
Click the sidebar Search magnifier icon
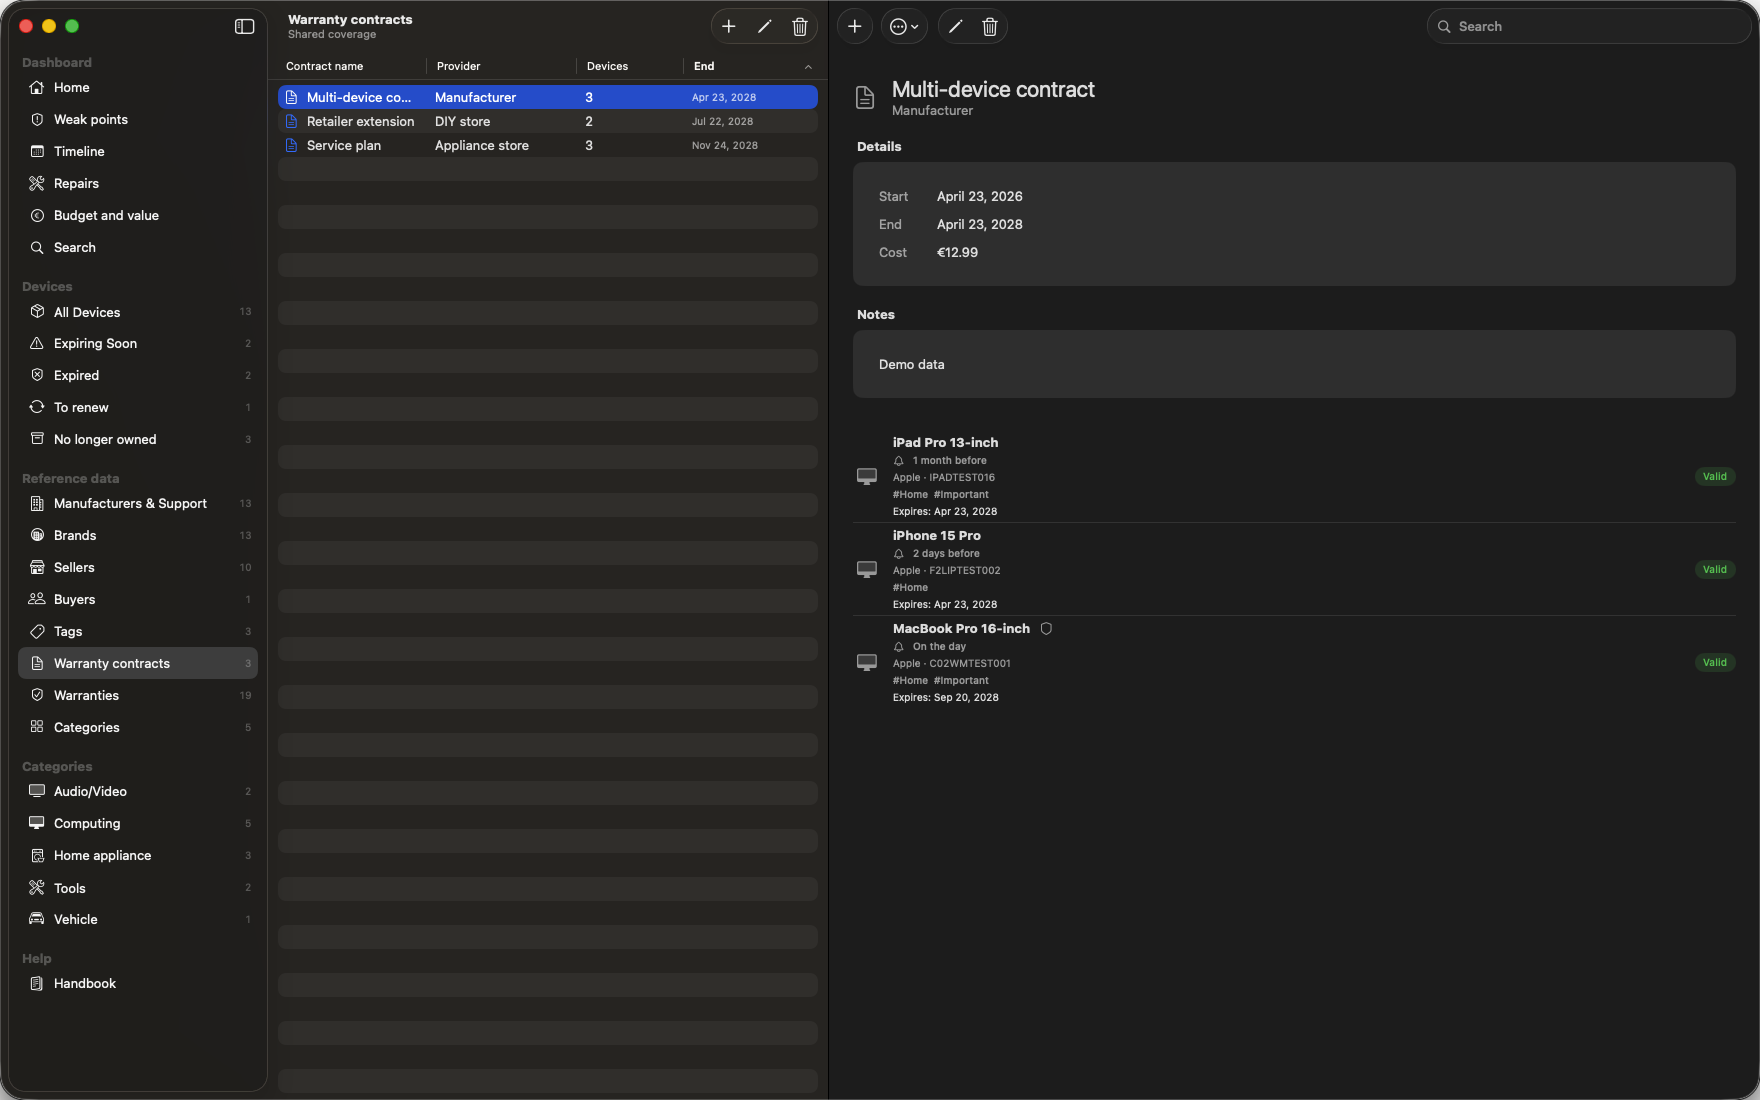click(37, 248)
